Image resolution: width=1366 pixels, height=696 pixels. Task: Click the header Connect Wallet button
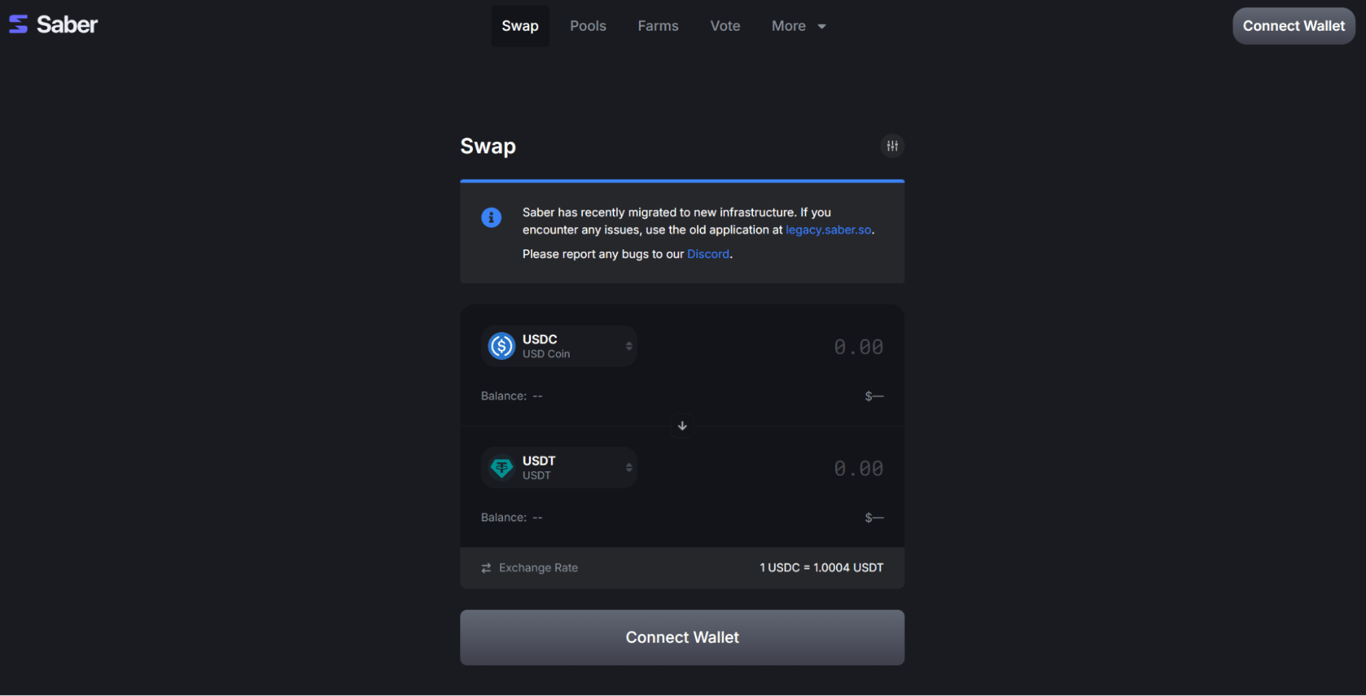[1293, 26]
